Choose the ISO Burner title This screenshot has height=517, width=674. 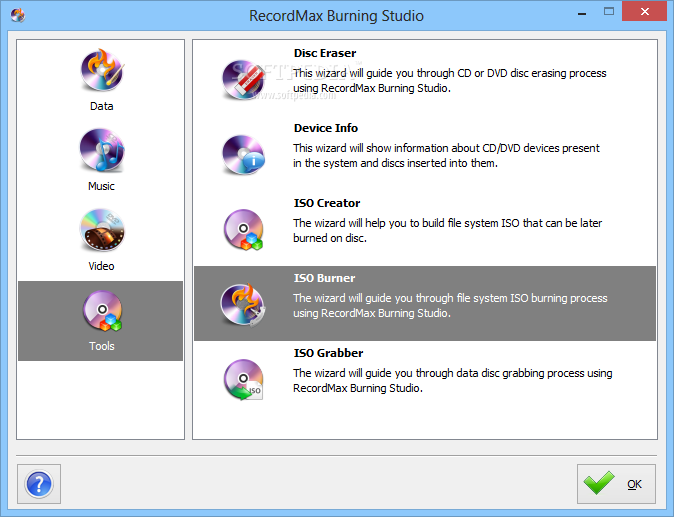click(x=325, y=278)
